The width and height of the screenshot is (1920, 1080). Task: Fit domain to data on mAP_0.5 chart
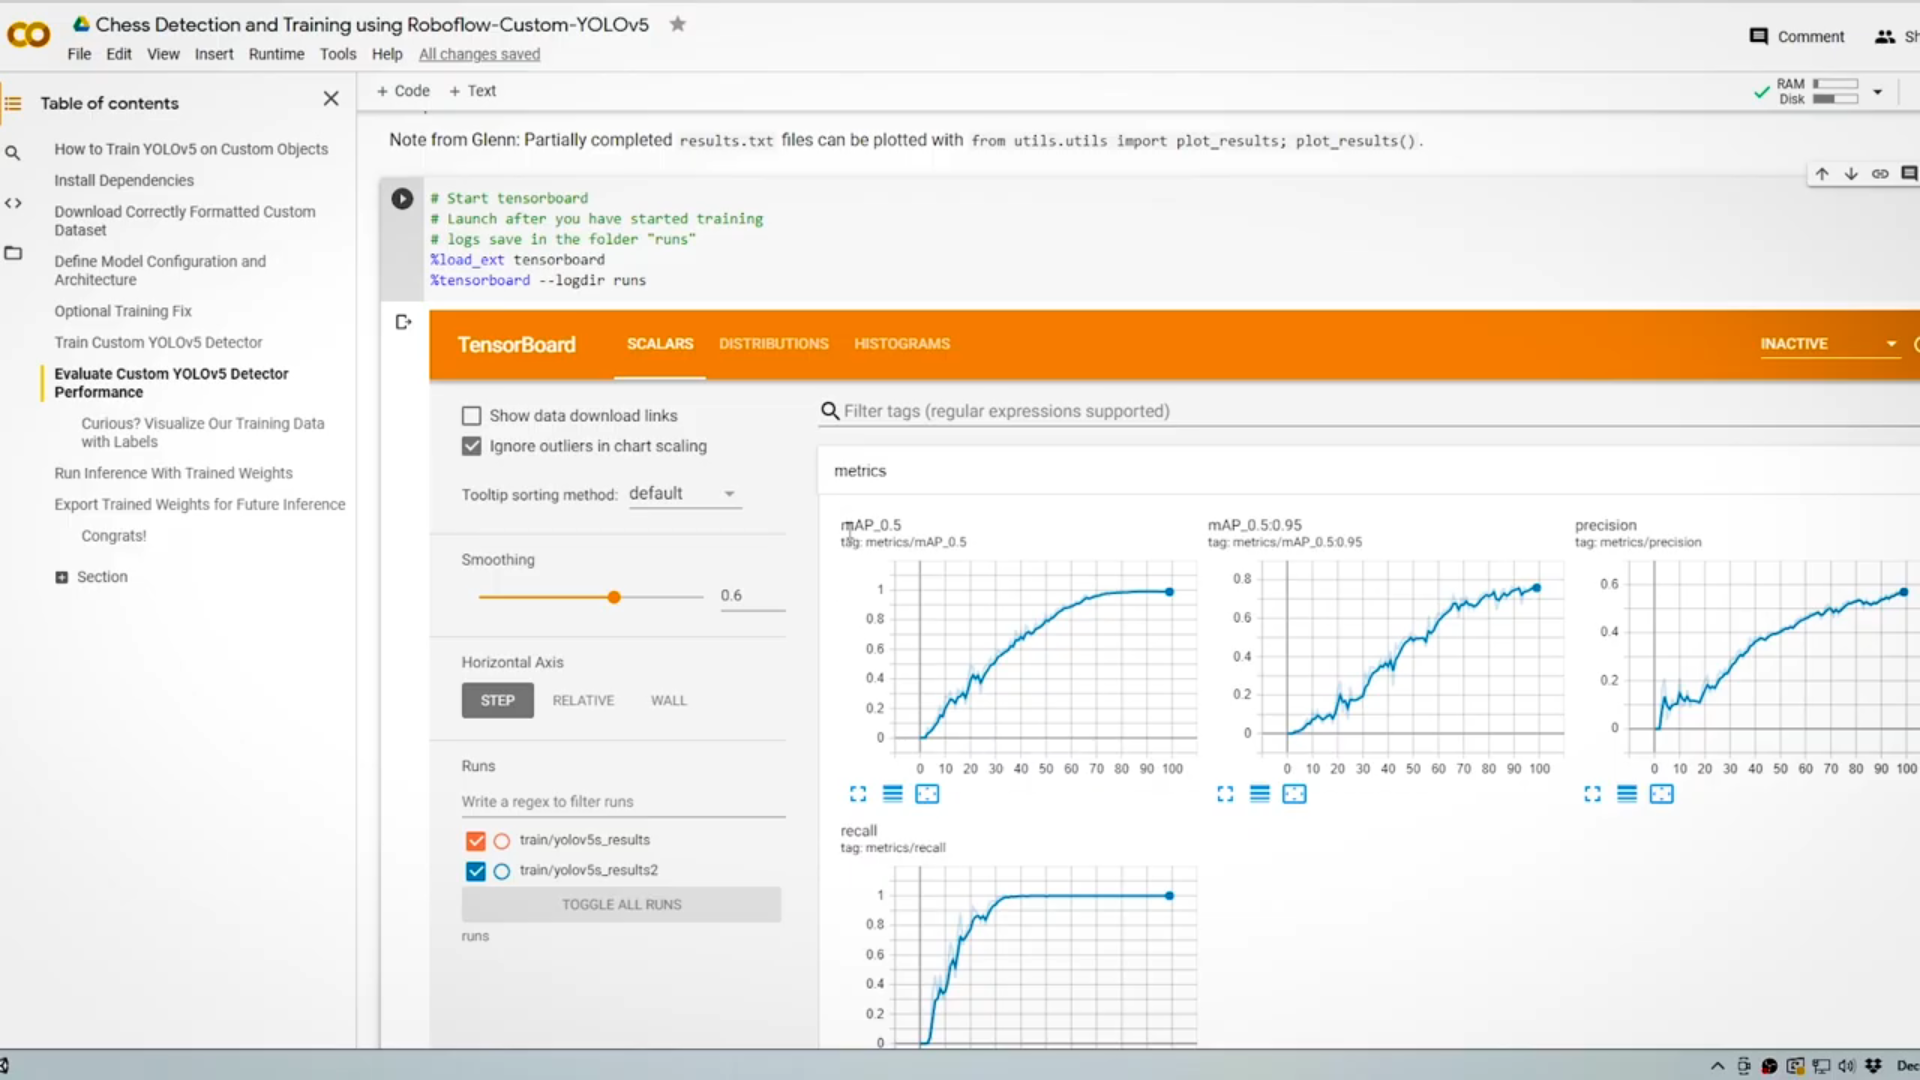927,794
